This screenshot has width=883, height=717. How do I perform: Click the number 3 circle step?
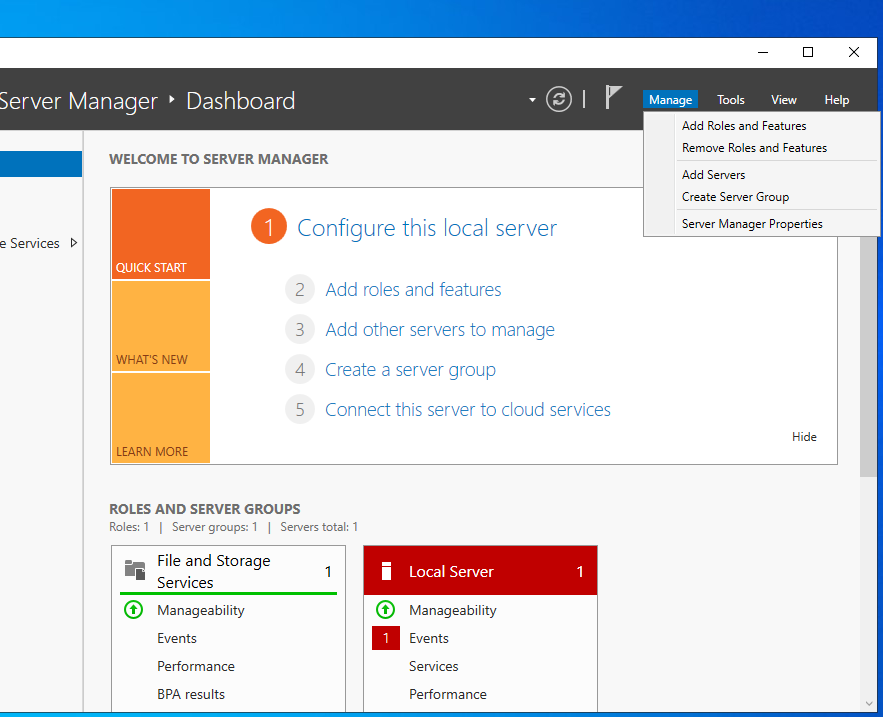click(x=300, y=329)
